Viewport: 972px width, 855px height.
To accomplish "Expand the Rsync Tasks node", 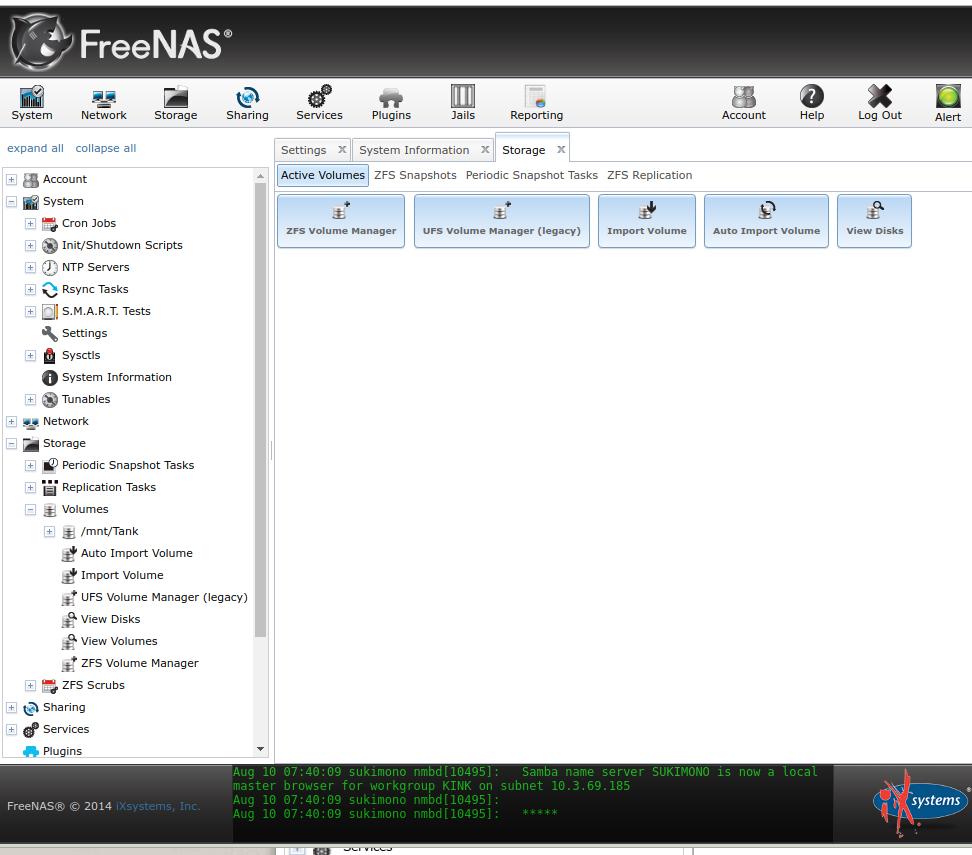I will [x=30, y=290].
